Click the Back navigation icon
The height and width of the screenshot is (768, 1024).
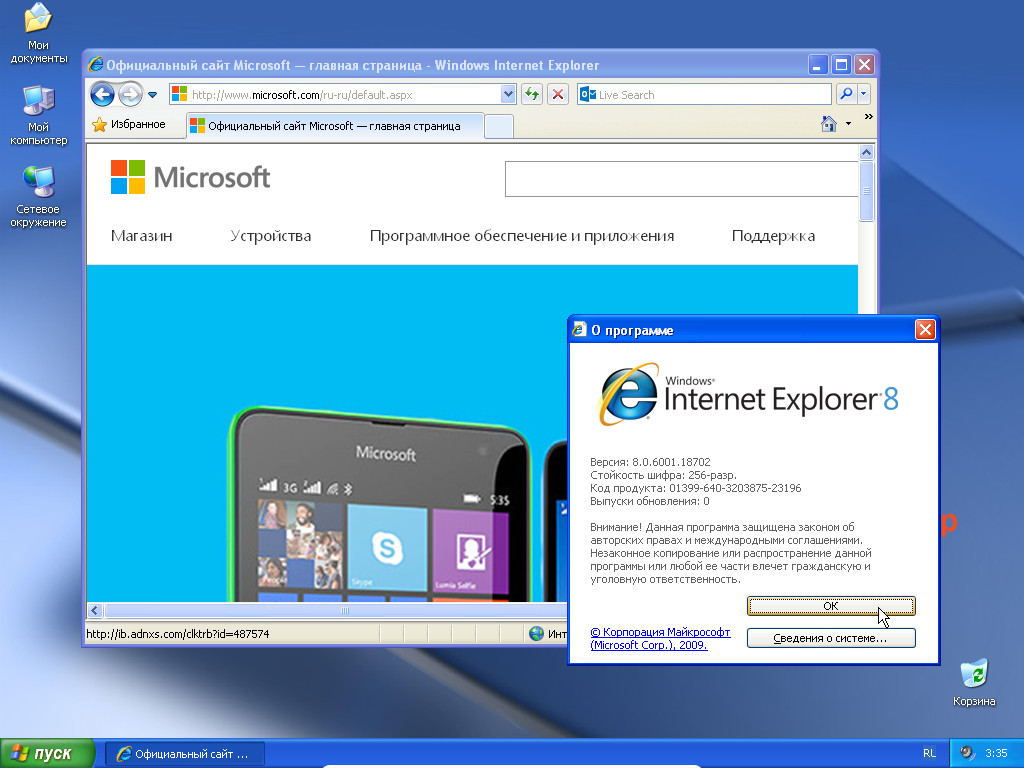[x=102, y=93]
